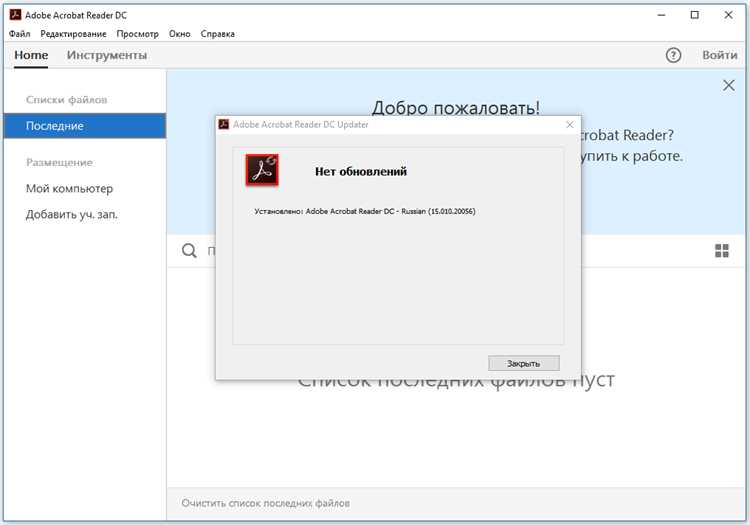Click the installed version text line
Image resolution: width=750 pixels, height=525 pixels.
click(x=365, y=211)
